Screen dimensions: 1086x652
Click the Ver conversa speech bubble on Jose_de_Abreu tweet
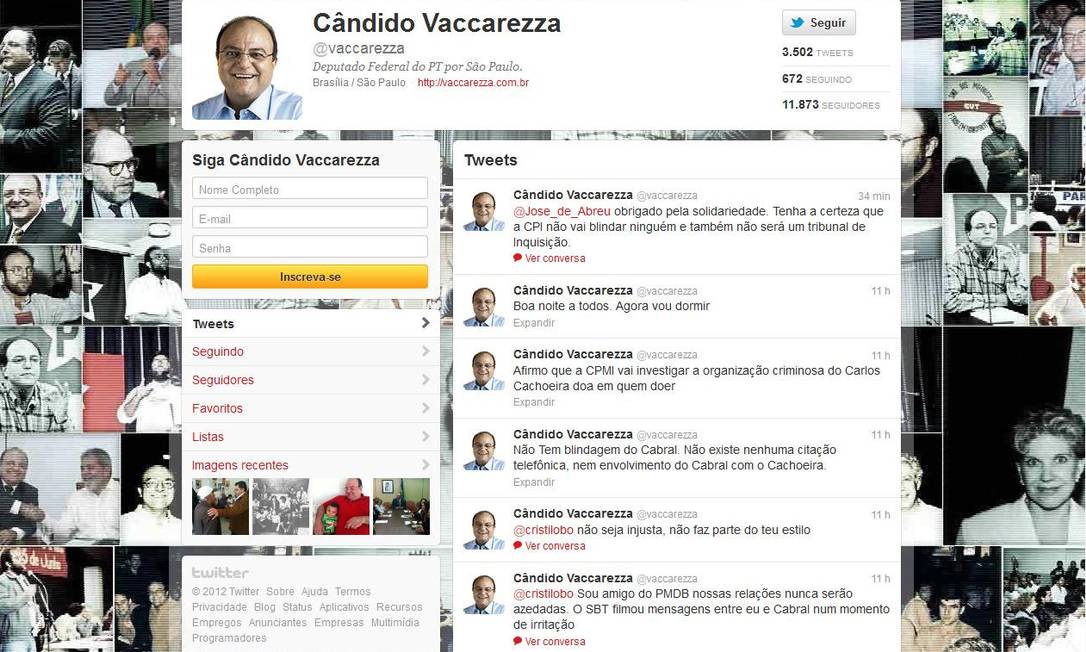(x=517, y=258)
